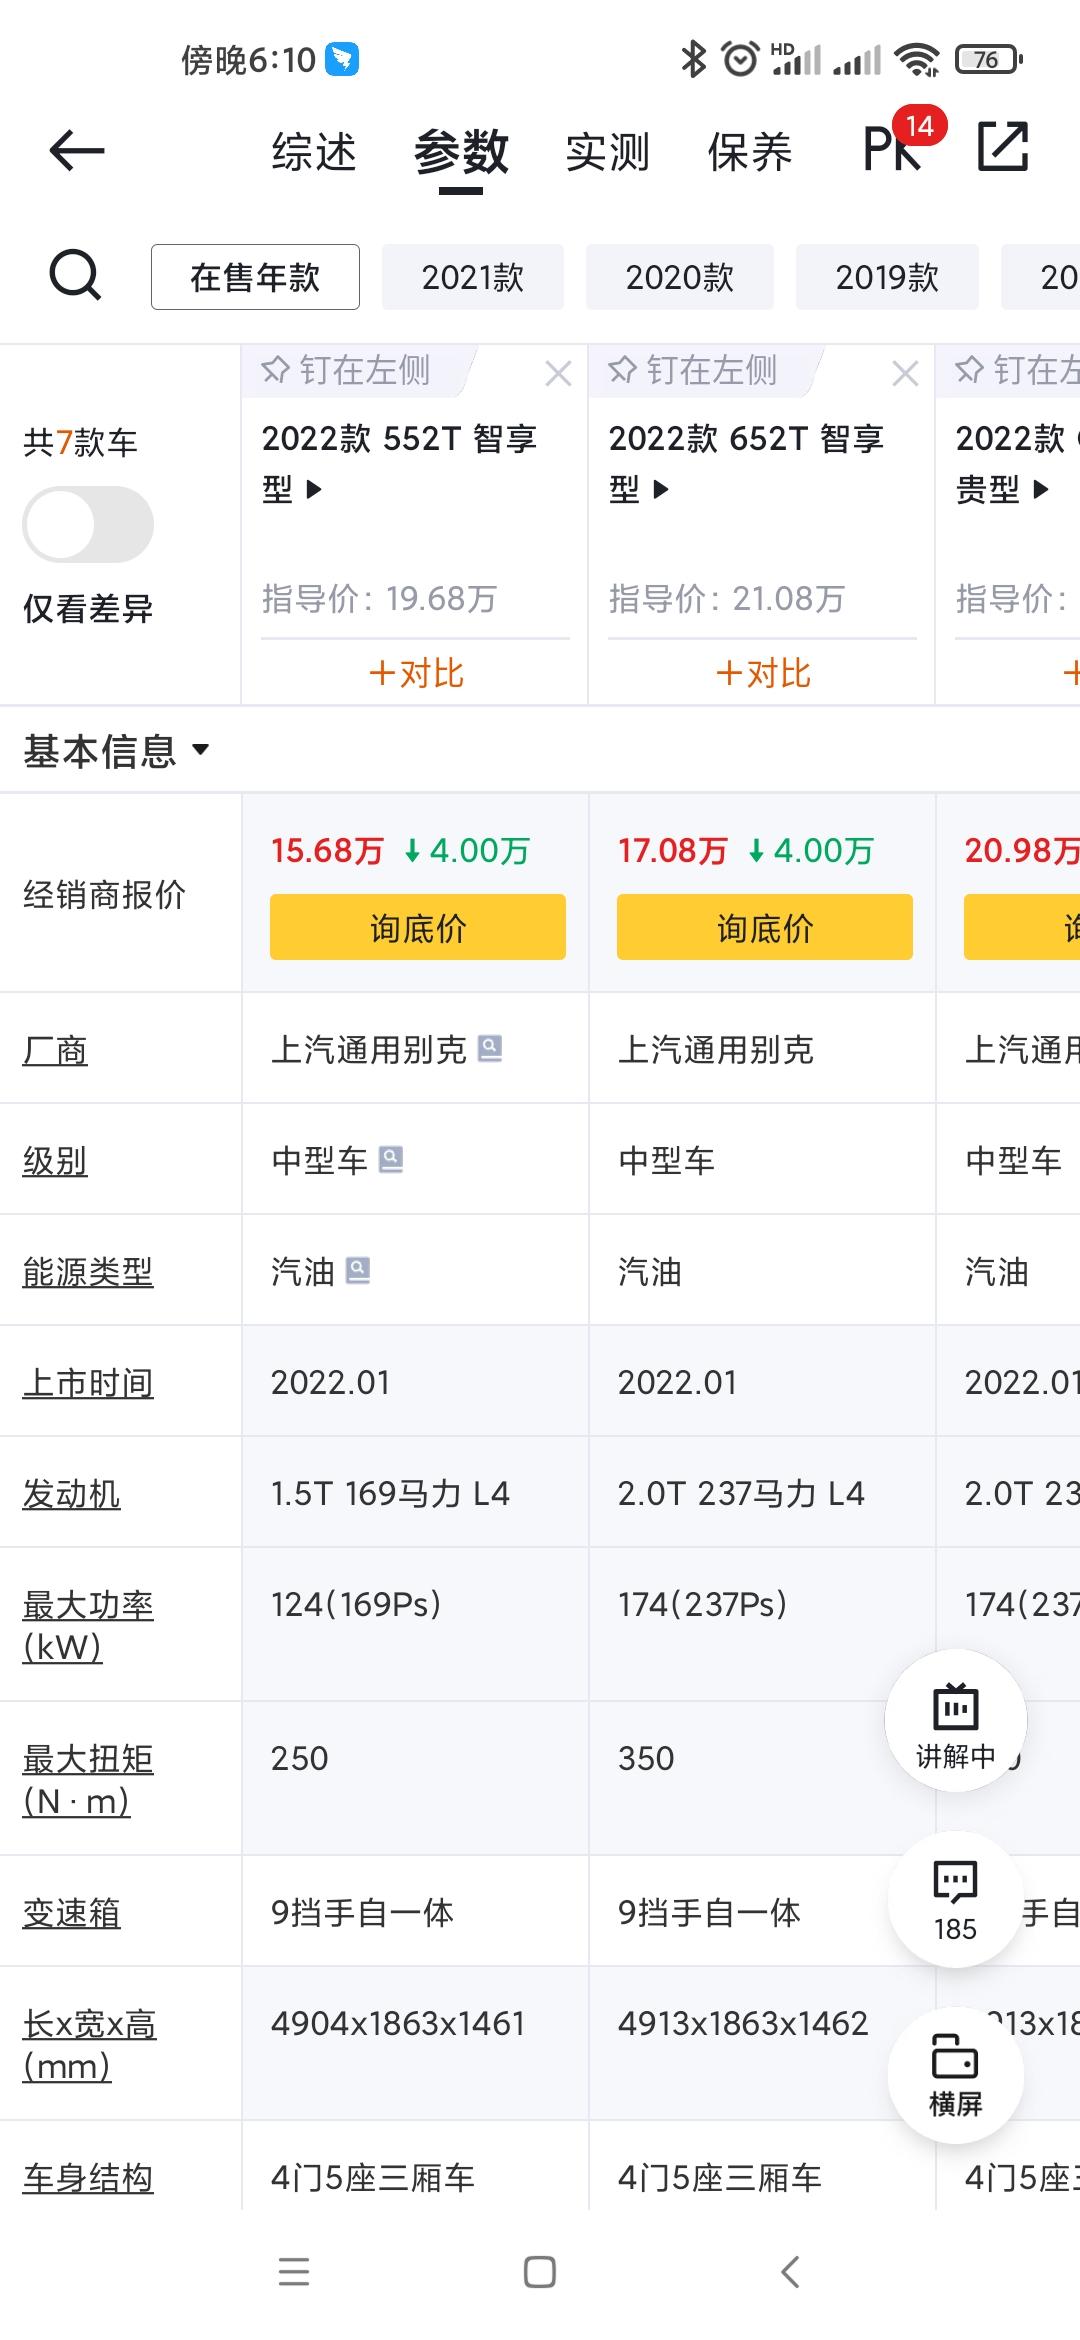Viewport: 1080px width, 2340px height.
Task: Open the 厂商 term explanation
Action: click(55, 1050)
